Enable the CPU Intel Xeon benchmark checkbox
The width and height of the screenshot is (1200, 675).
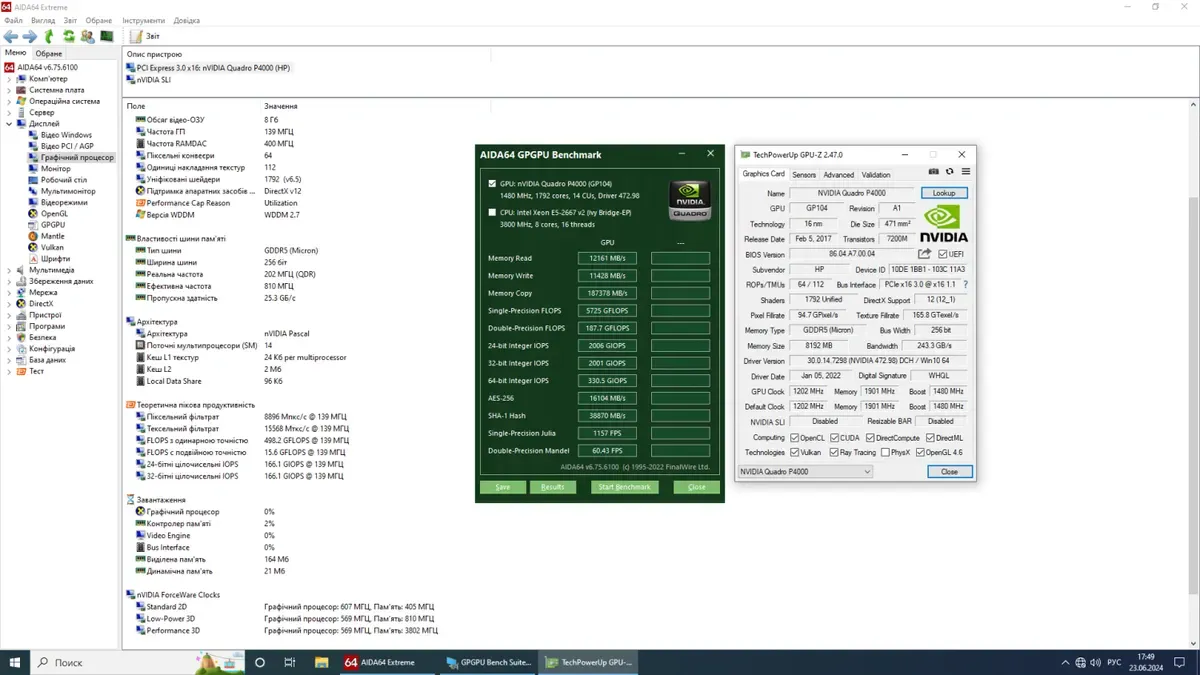[492, 212]
